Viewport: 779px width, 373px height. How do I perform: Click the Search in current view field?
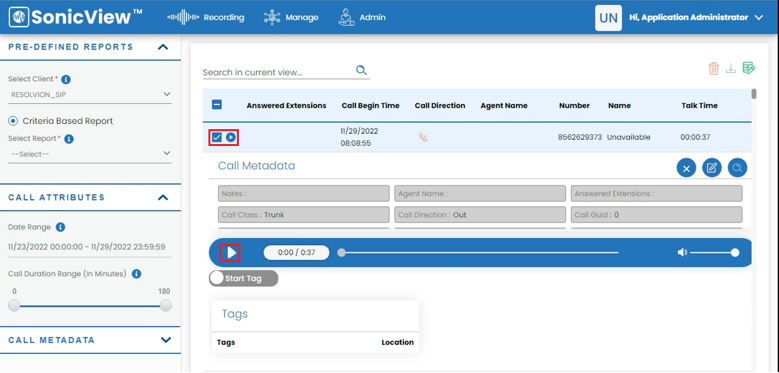tap(278, 72)
